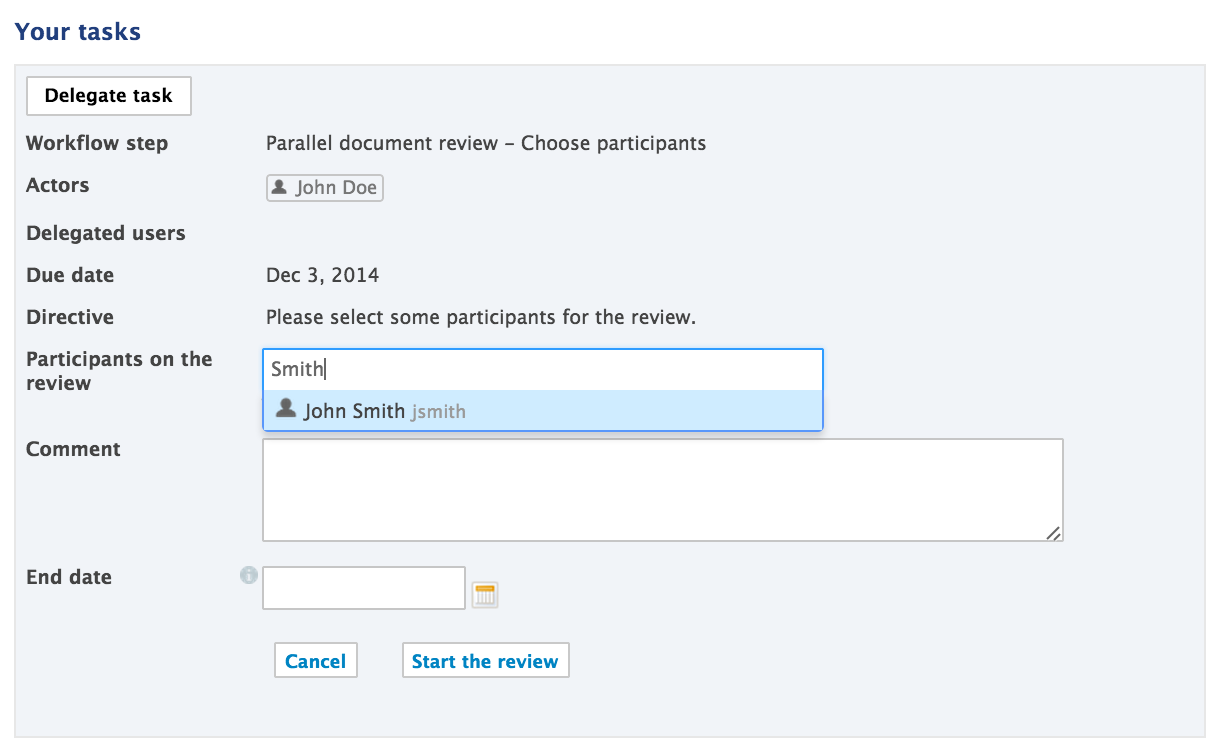
Task: Click the Workflow step description text
Action: click(486, 143)
